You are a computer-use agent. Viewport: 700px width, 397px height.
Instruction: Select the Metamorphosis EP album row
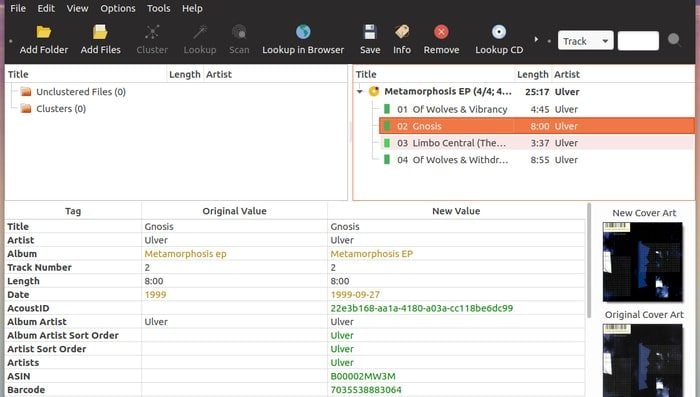pos(531,92)
